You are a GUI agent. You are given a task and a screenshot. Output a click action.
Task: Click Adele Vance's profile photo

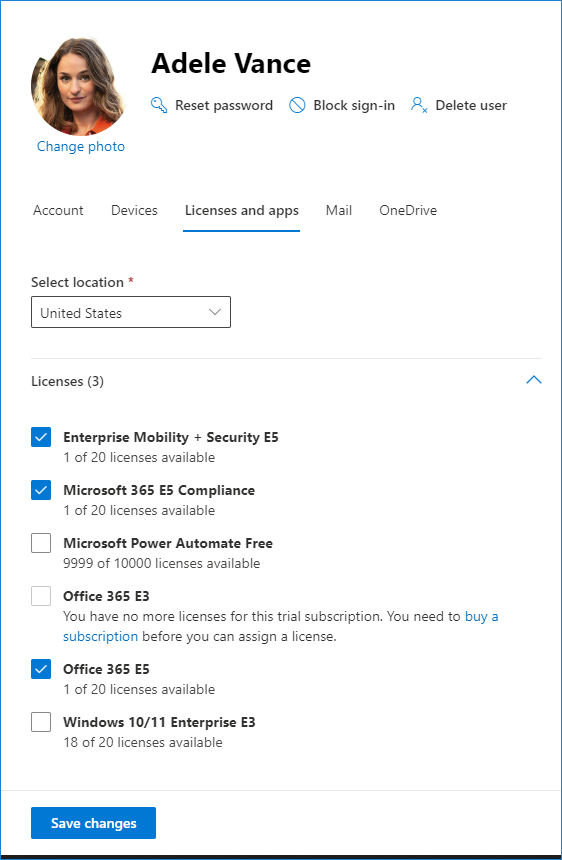click(x=78, y=87)
